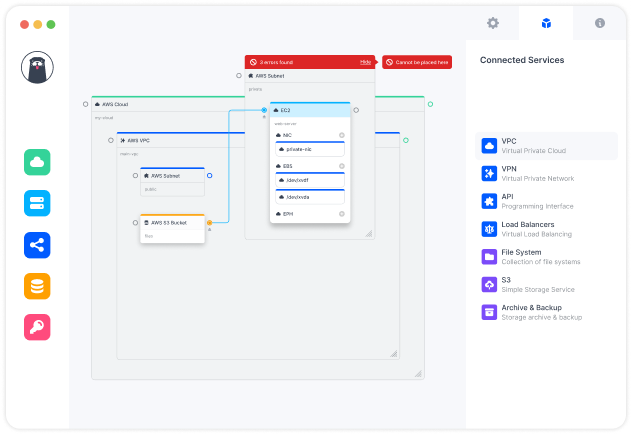
Task: Open the orange database category in sidebar
Action: (37, 286)
